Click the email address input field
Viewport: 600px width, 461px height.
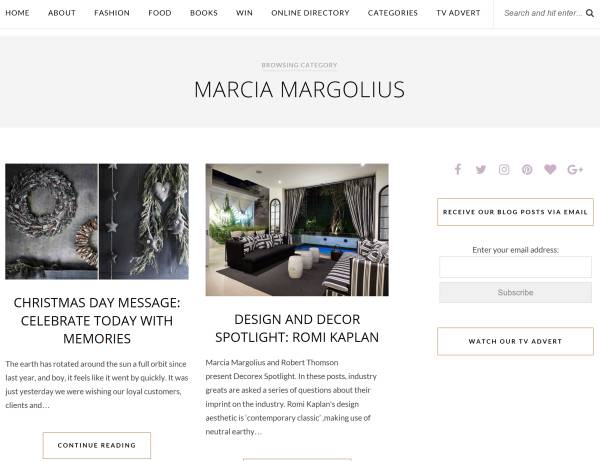pyautogui.click(x=515, y=267)
